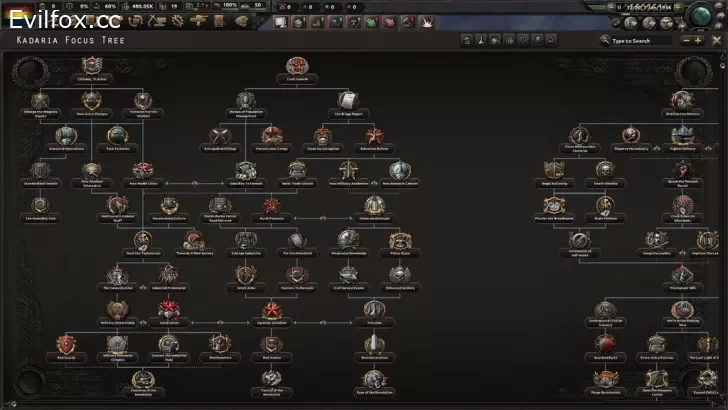This screenshot has width=728, height=410.
Task: Select the State Militias focus icon
Action: 605,205
